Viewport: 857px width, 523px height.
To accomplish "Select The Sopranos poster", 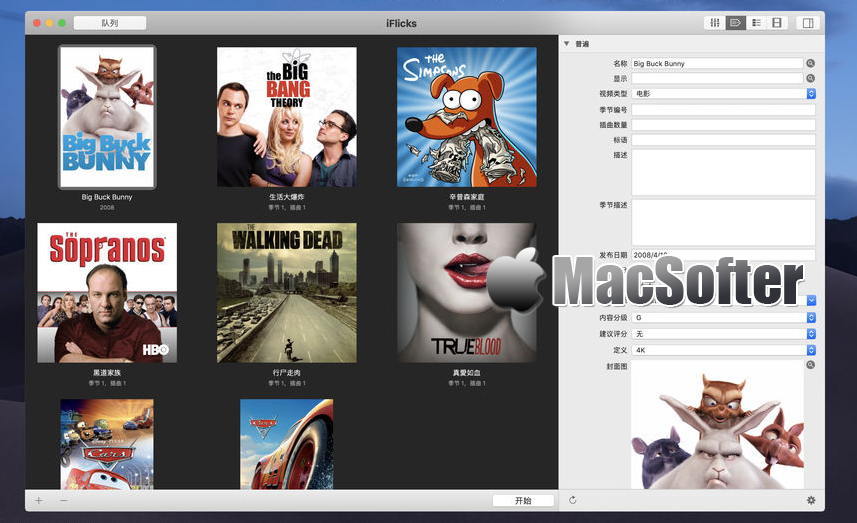I will click(x=107, y=293).
